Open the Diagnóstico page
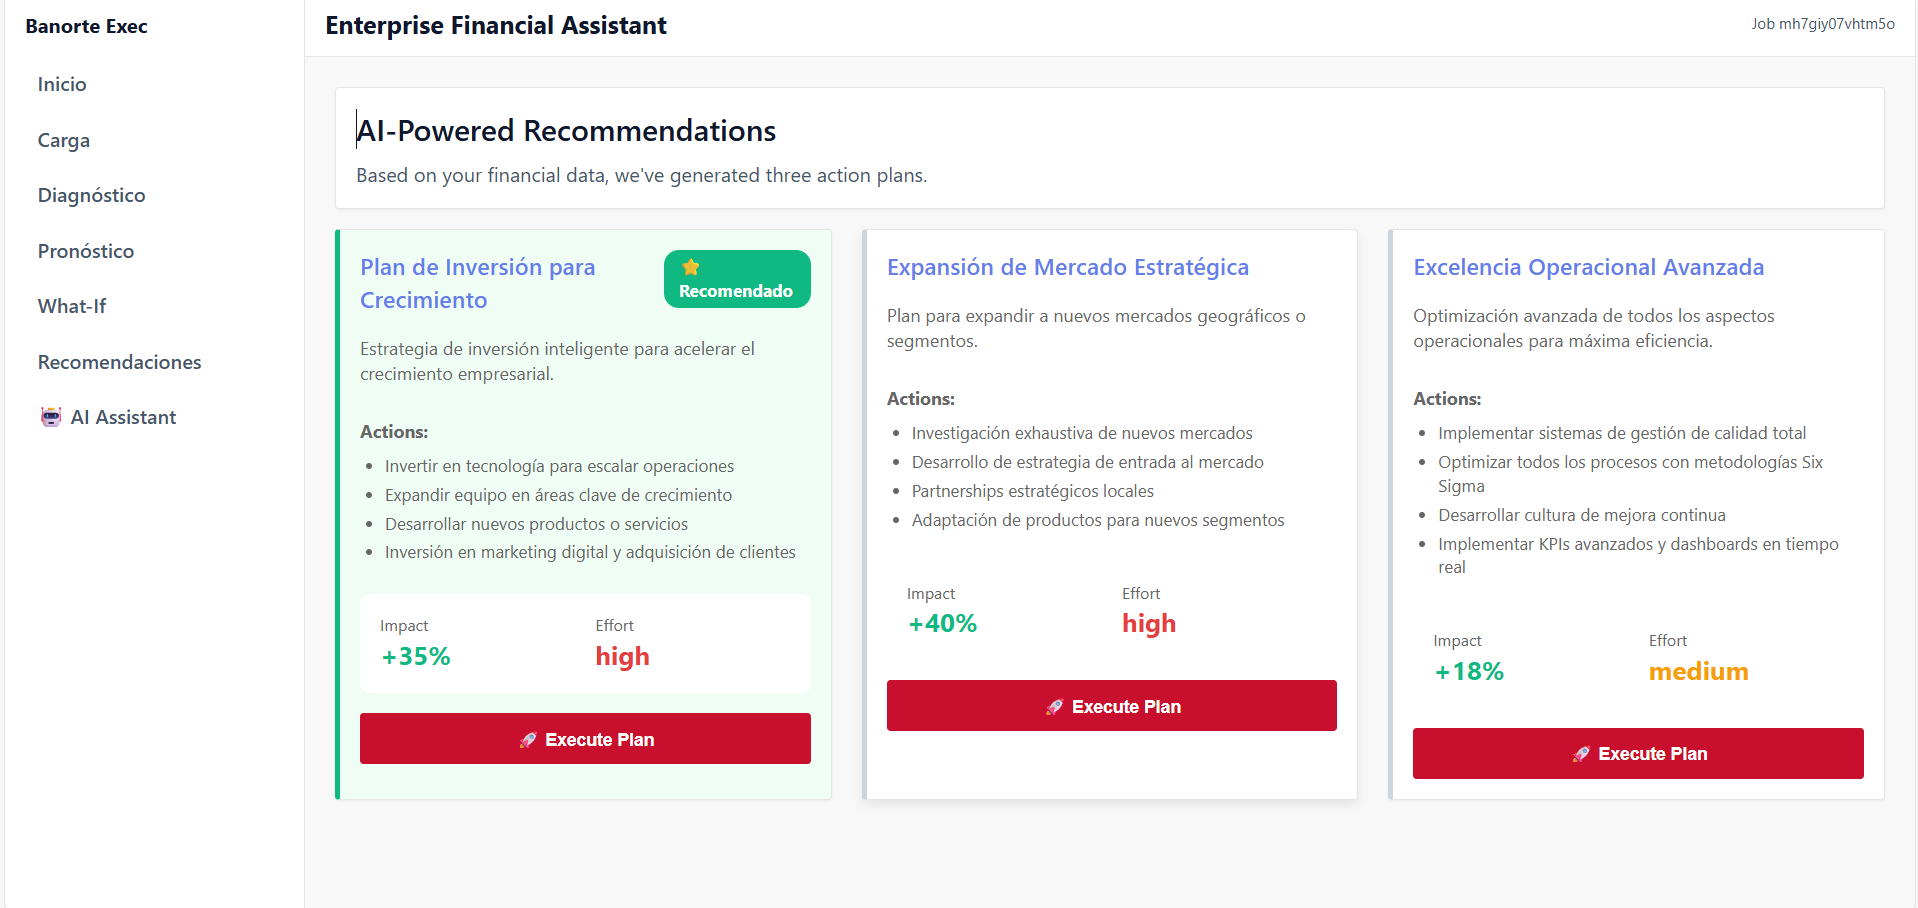Viewport: 1918px width, 908px height. click(x=92, y=196)
